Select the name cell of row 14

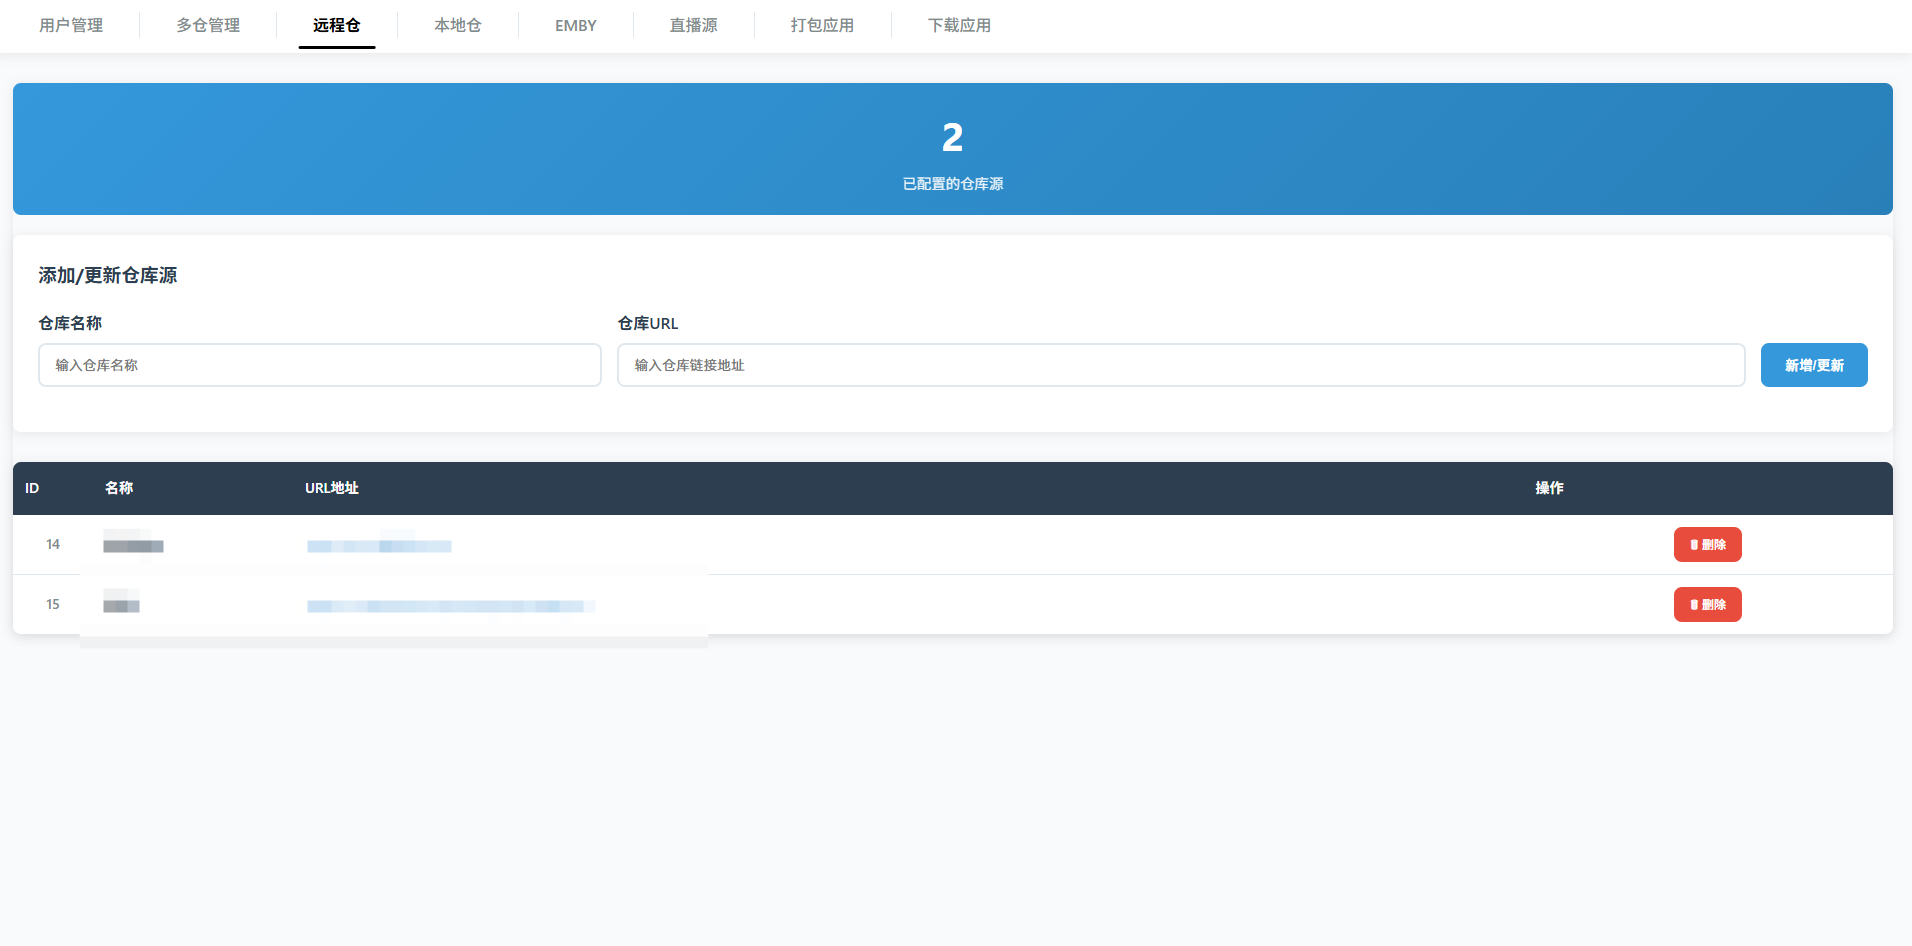coord(133,546)
